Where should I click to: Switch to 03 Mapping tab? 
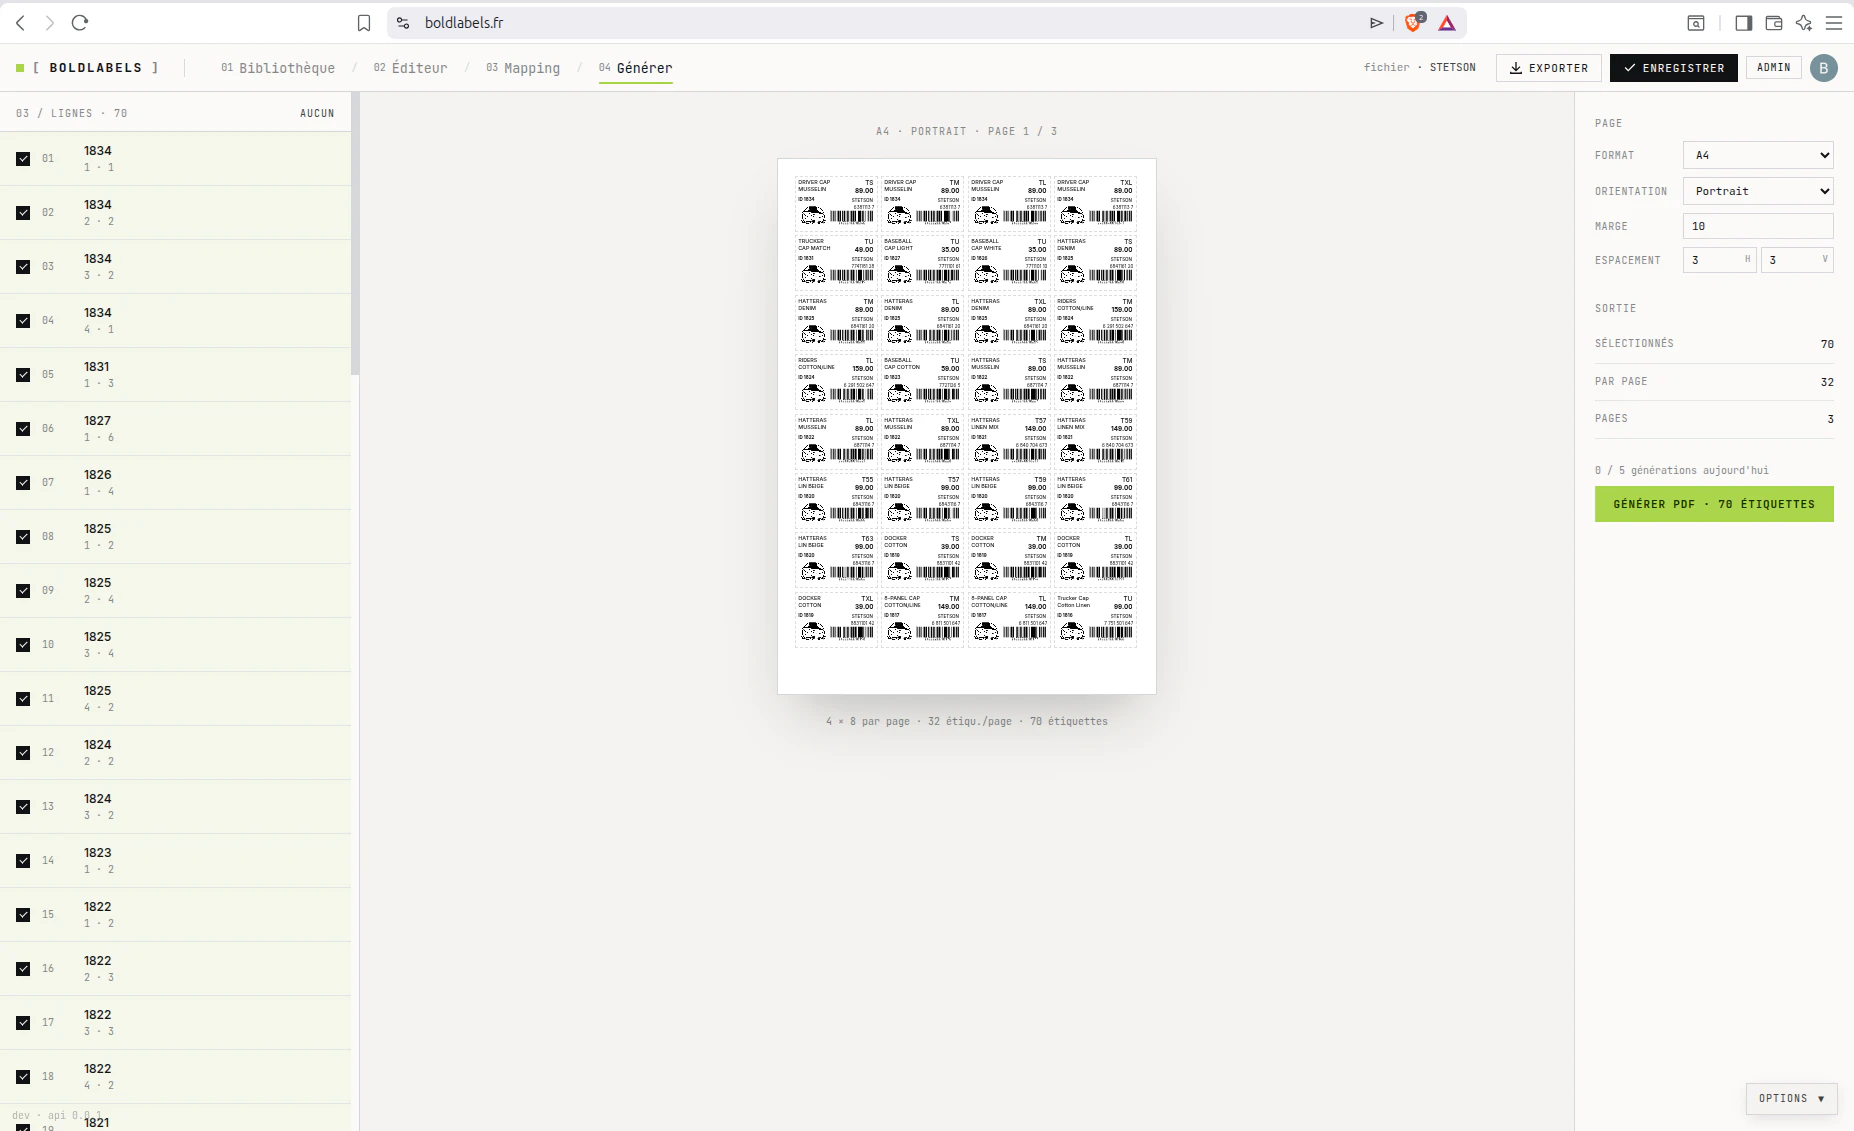(523, 68)
